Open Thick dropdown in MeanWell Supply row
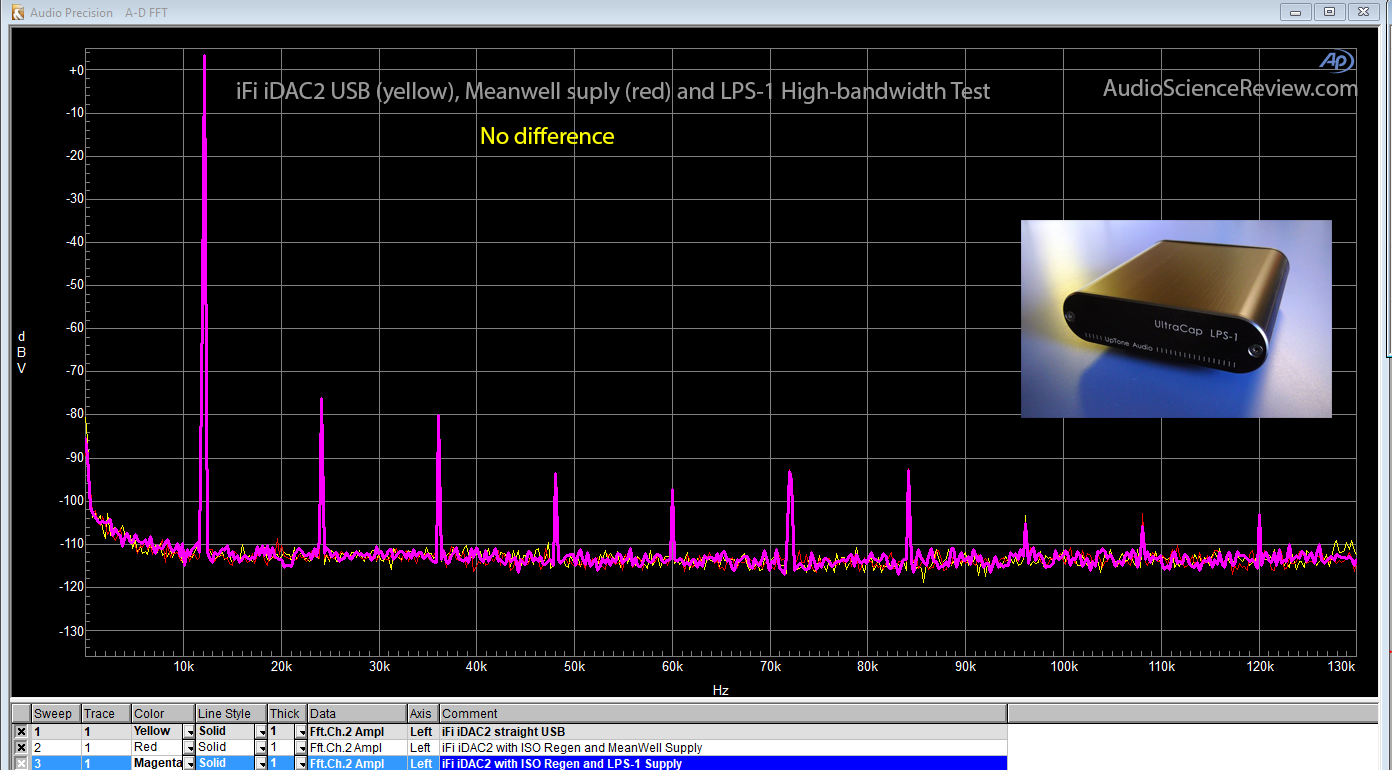The width and height of the screenshot is (1392, 770). point(301,748)
